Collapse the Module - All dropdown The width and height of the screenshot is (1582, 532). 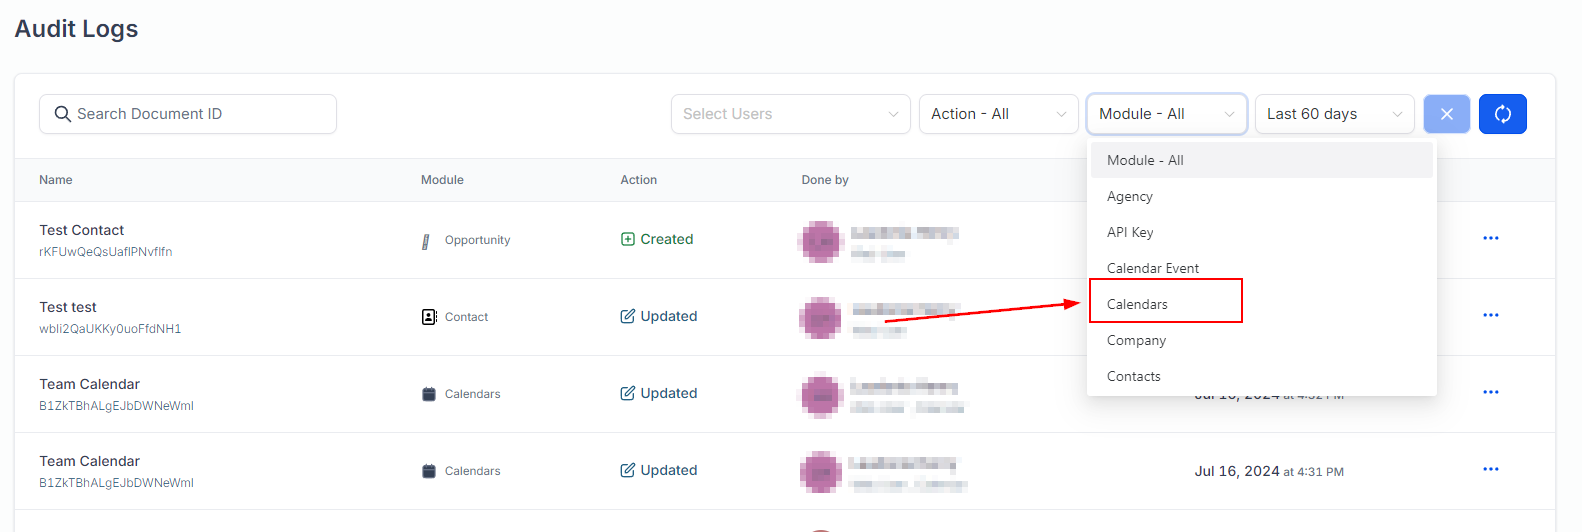(1166, 114)
